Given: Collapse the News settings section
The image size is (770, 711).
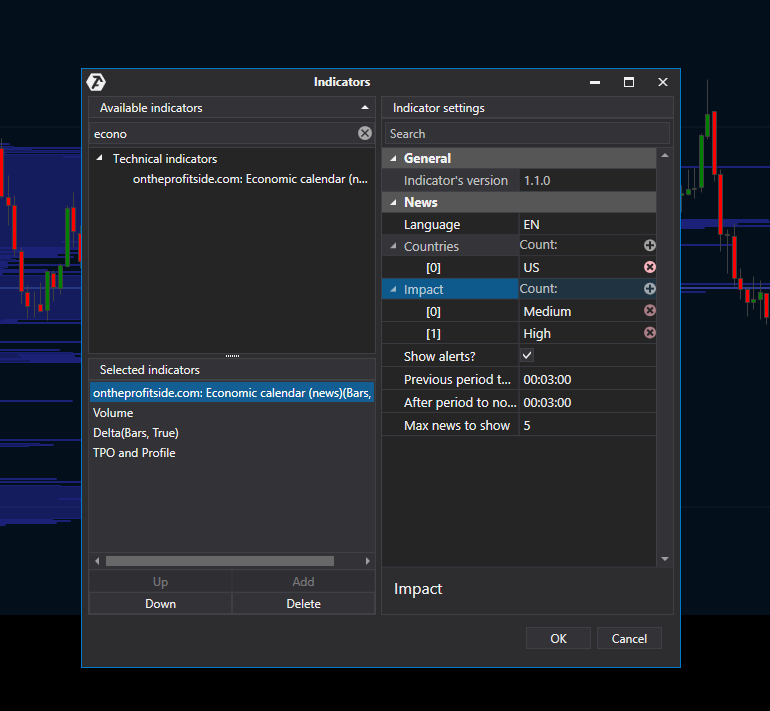Looking at the screenshot, I should pyautogui.click(x=393, y=202).
